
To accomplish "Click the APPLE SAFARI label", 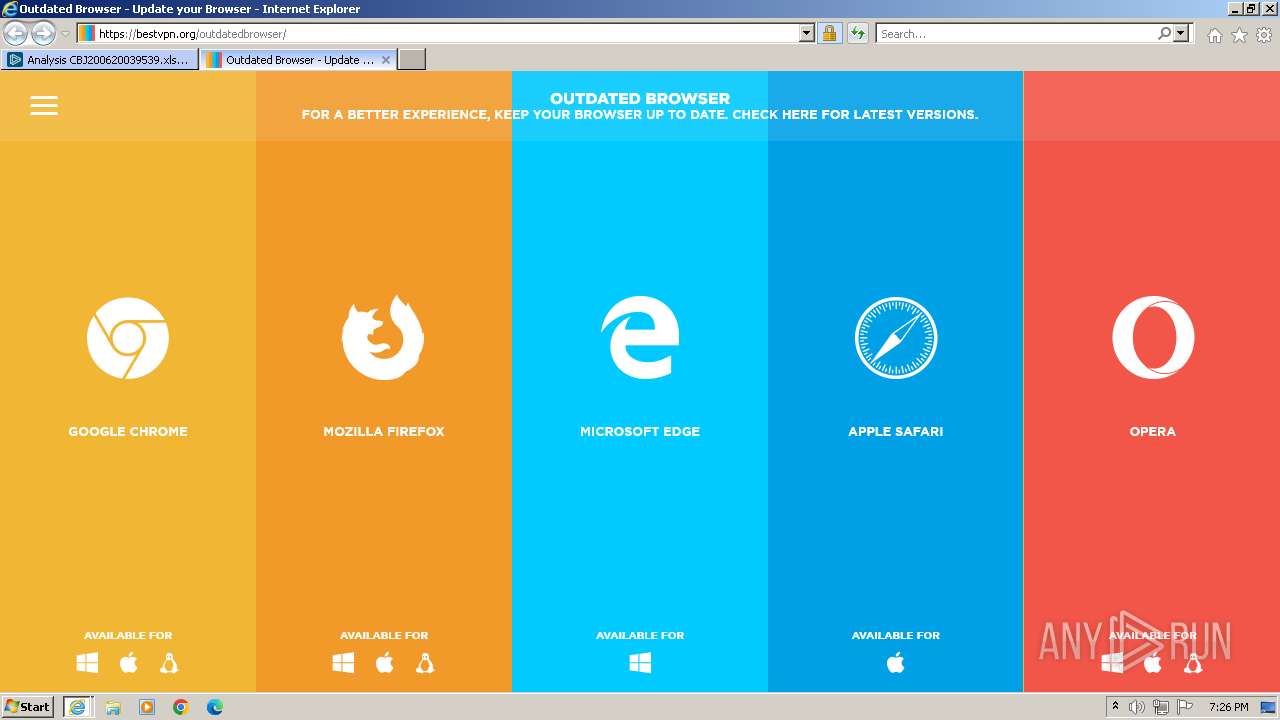I will point(896,431).
